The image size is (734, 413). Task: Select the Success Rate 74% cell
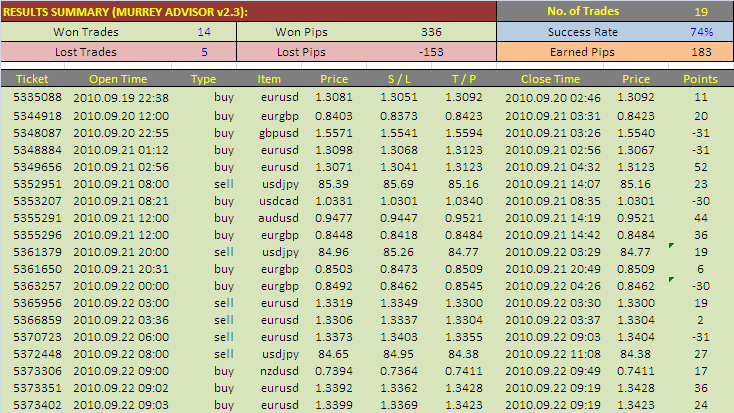pos(701,32)
